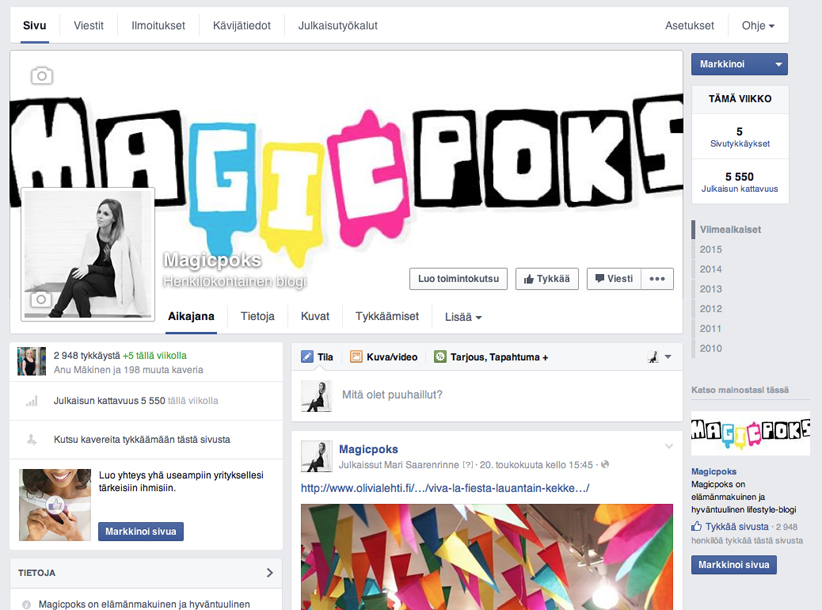Click 'Anu Mäkinen ja 198 muuta kaveria' text

pyautogui.click(x=128, y=370)
